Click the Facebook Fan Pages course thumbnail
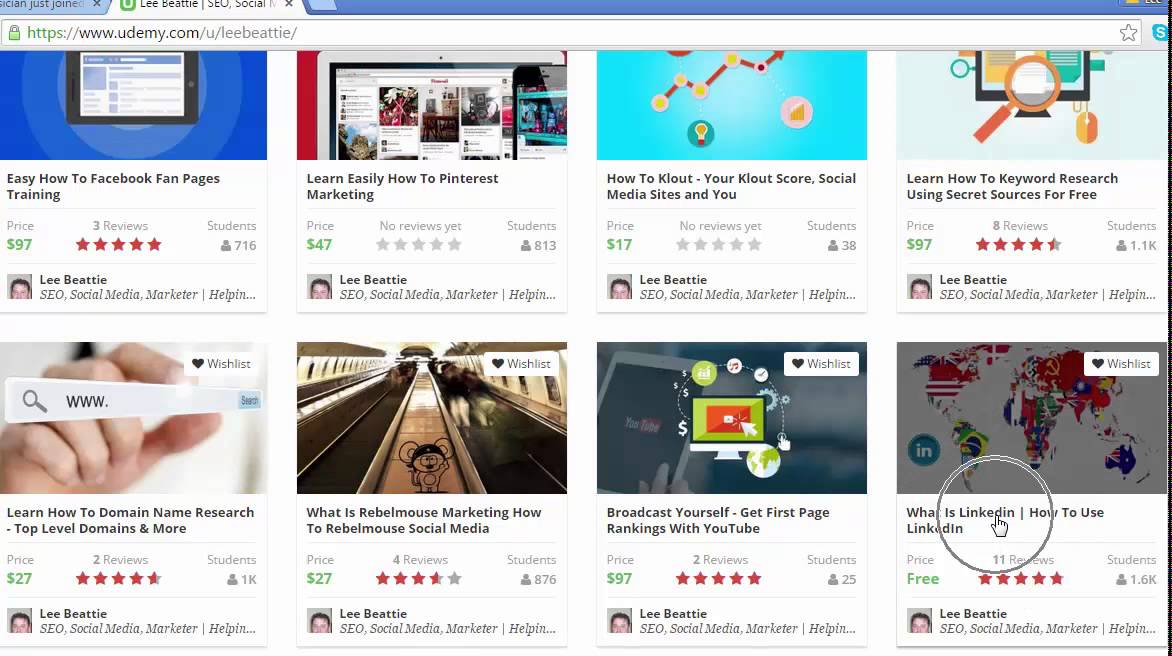This screenshot has height=656, width=1172. pyautogui.click(x=133, y=105)
